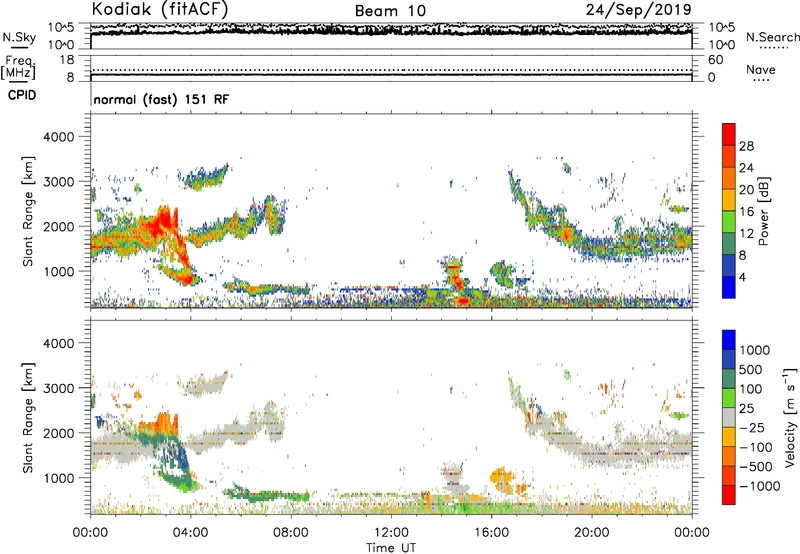The image size is (800, 554).
Task: Click the "28" label on the Power colorbar
Action: pos(746,146)
